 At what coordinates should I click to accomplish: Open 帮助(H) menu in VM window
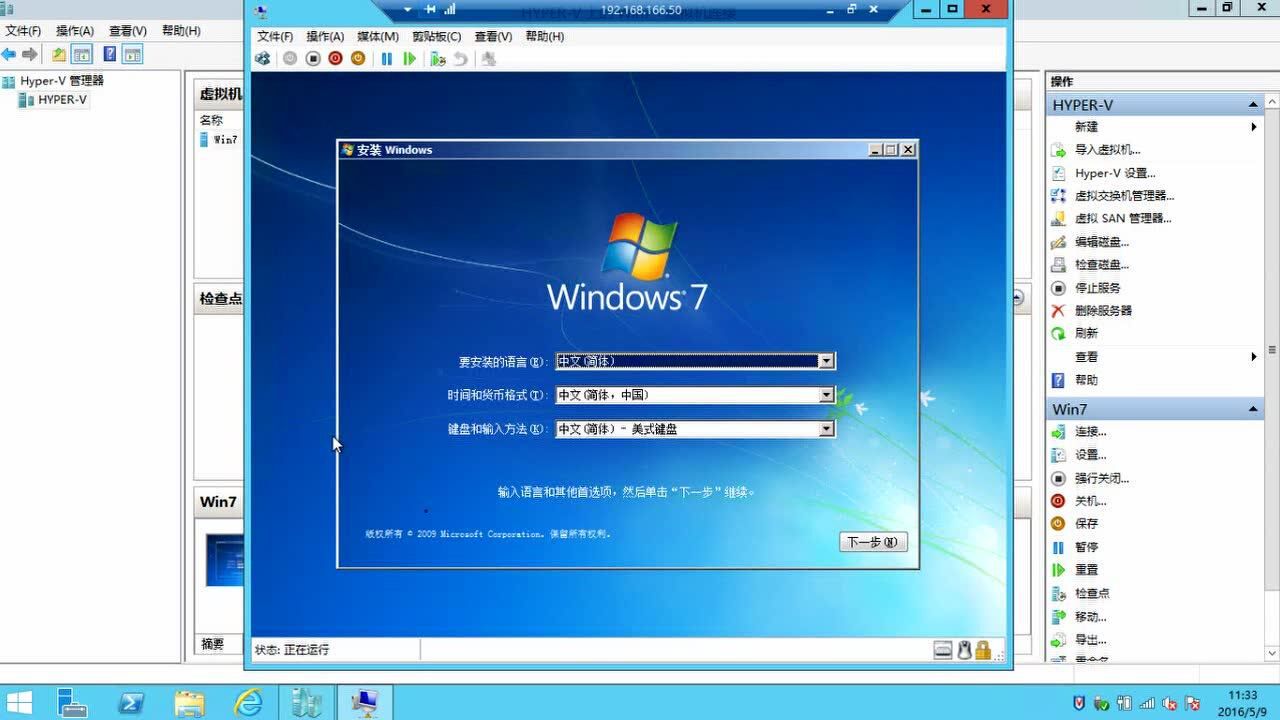click(545, 36)
